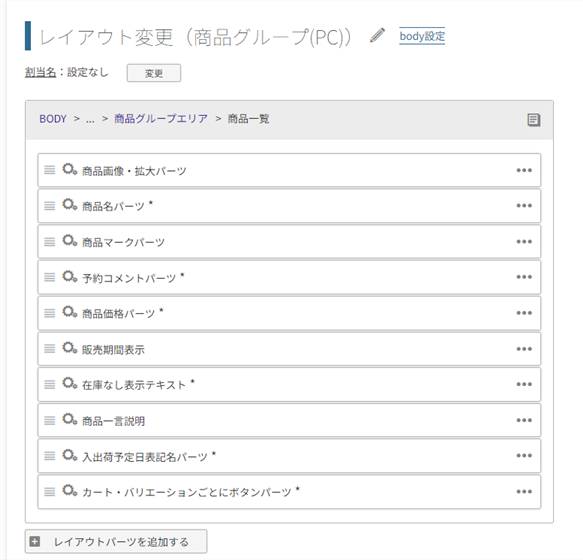
Task: Open three-dot menu for 商品画像・拡大パーツ
Action: [524, 170]
